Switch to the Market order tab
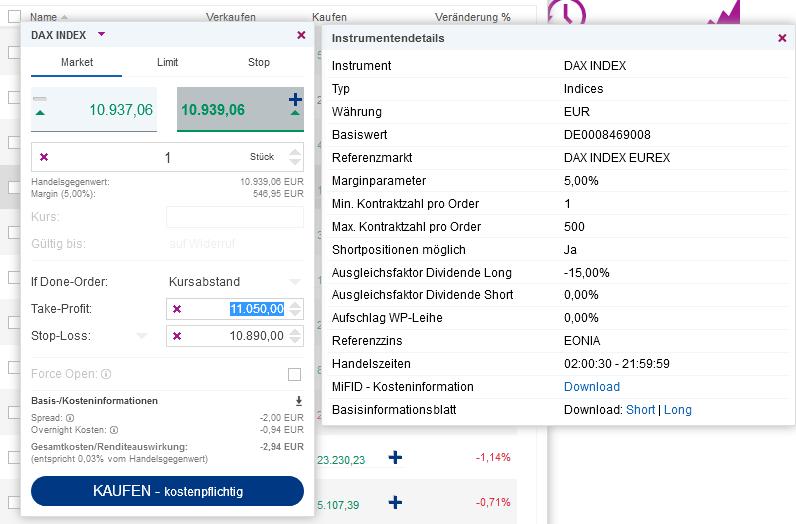Image resolution: width=796 pixels, height=524 pixels. coord(77,62)
